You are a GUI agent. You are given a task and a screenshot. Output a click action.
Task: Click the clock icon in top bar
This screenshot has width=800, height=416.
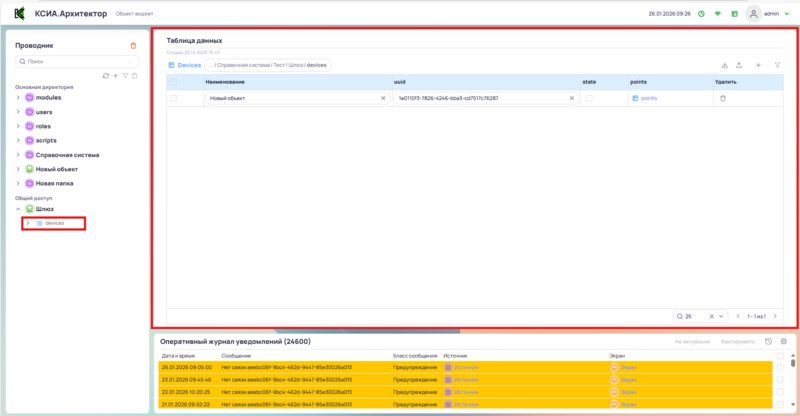pyautogui.click(x=701, y=14)
